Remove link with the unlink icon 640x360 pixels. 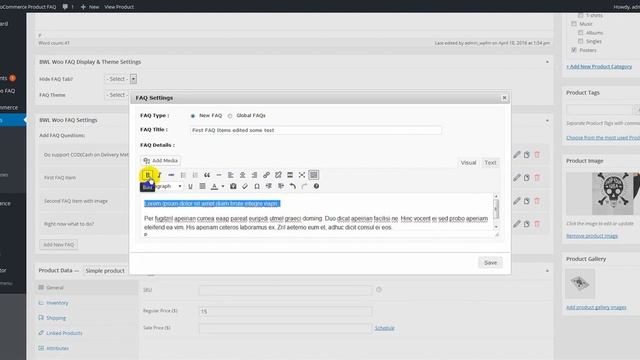click(x=278, y=175)
